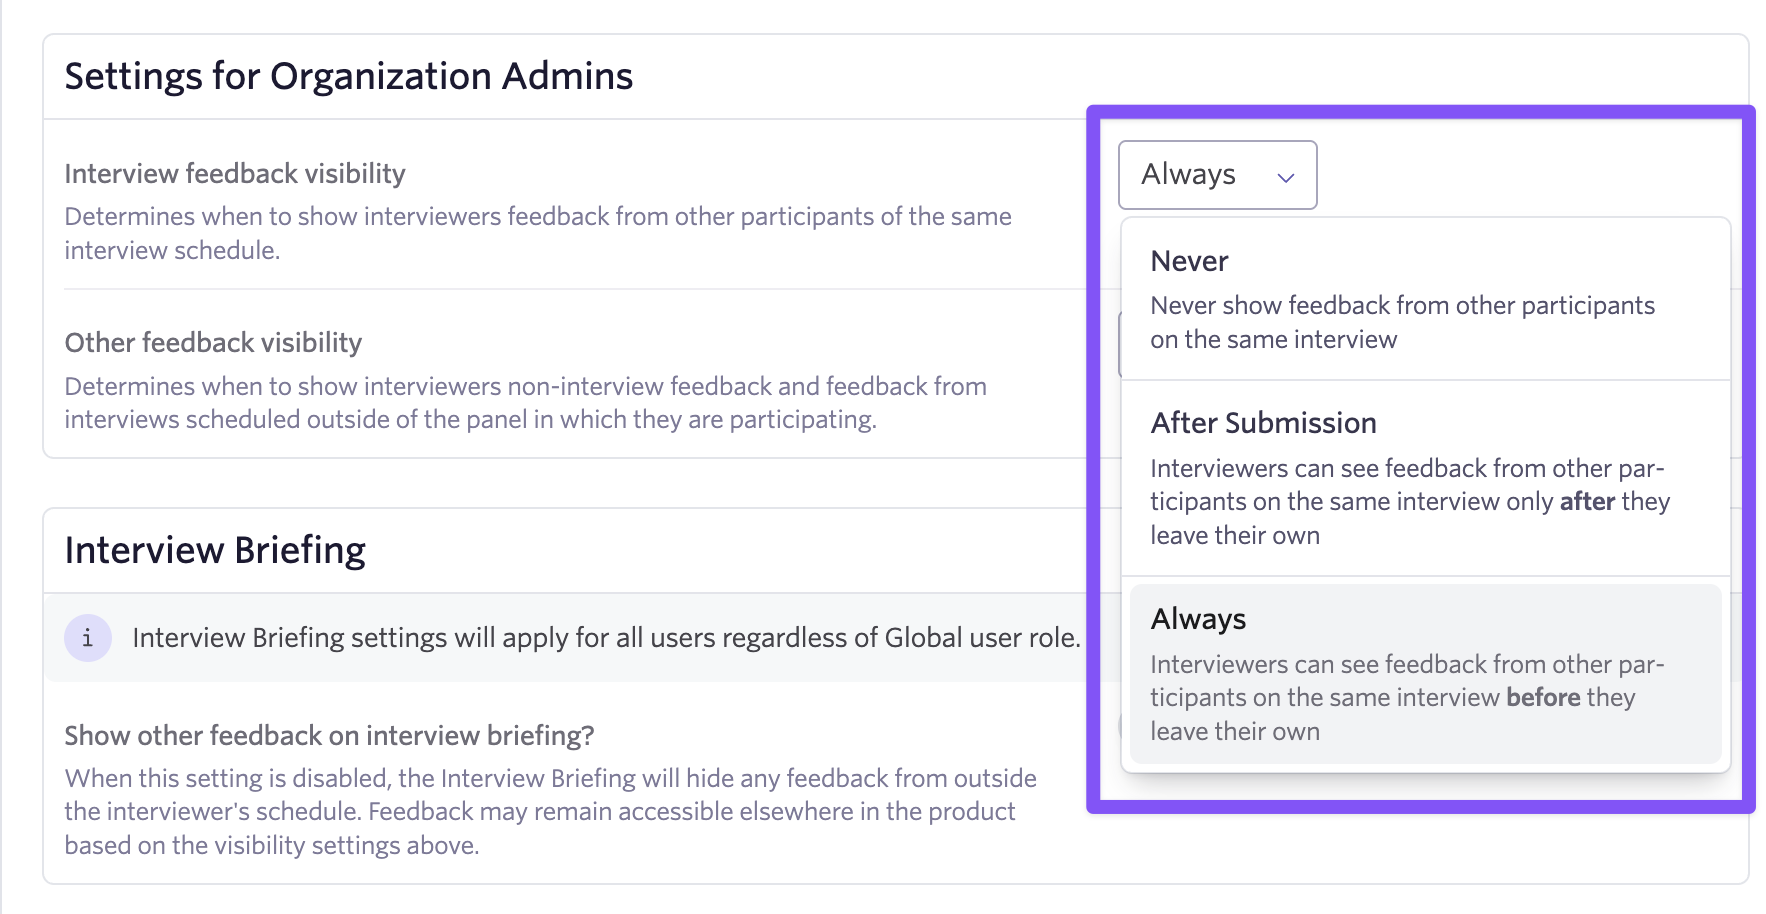Select the Never option title
The width and height of the screenshot is (1766, 914).
1189,261
